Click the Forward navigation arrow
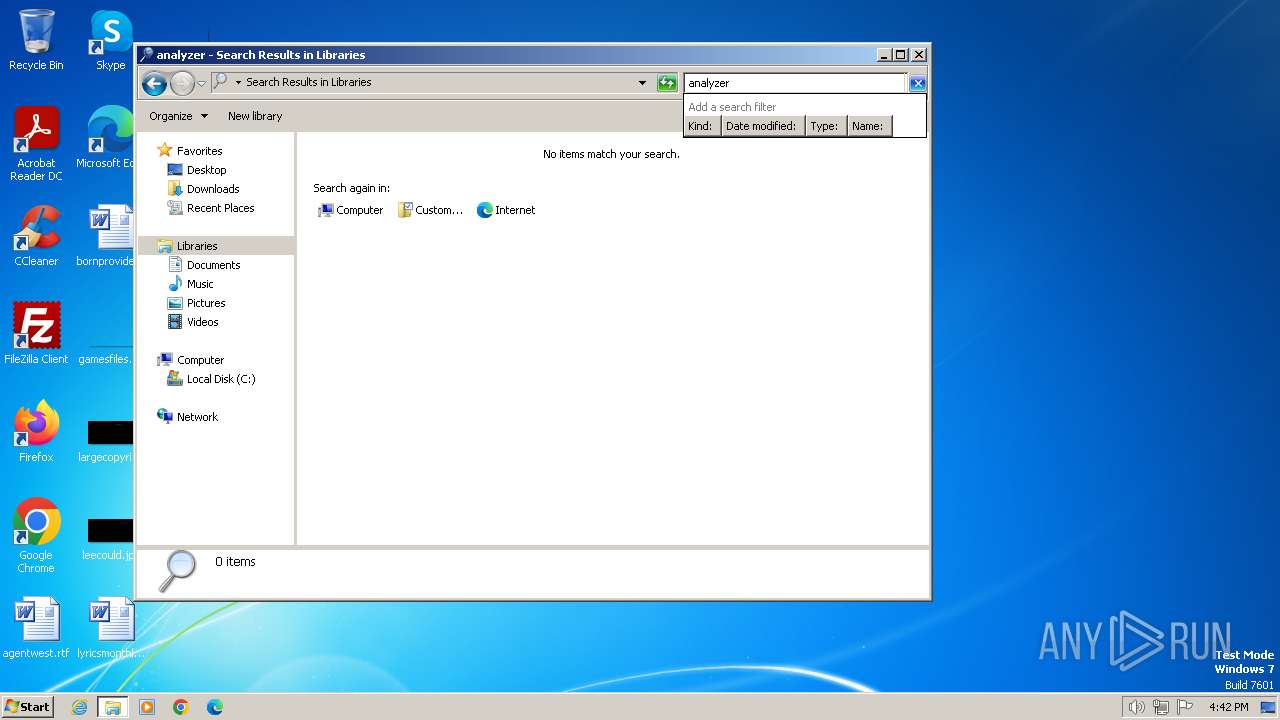1280x720 pixels. tap(182, 83)
